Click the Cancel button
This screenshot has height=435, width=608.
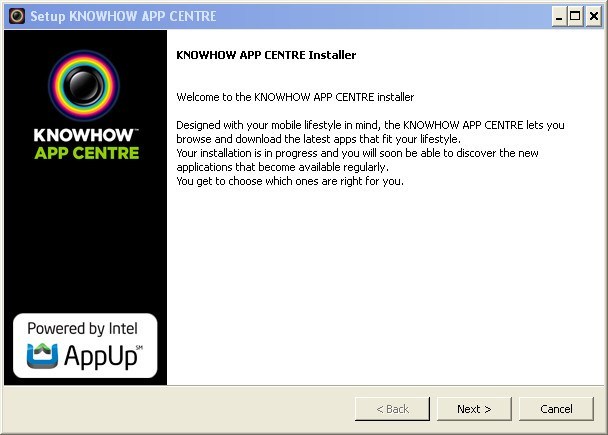[x=556, y=409]
